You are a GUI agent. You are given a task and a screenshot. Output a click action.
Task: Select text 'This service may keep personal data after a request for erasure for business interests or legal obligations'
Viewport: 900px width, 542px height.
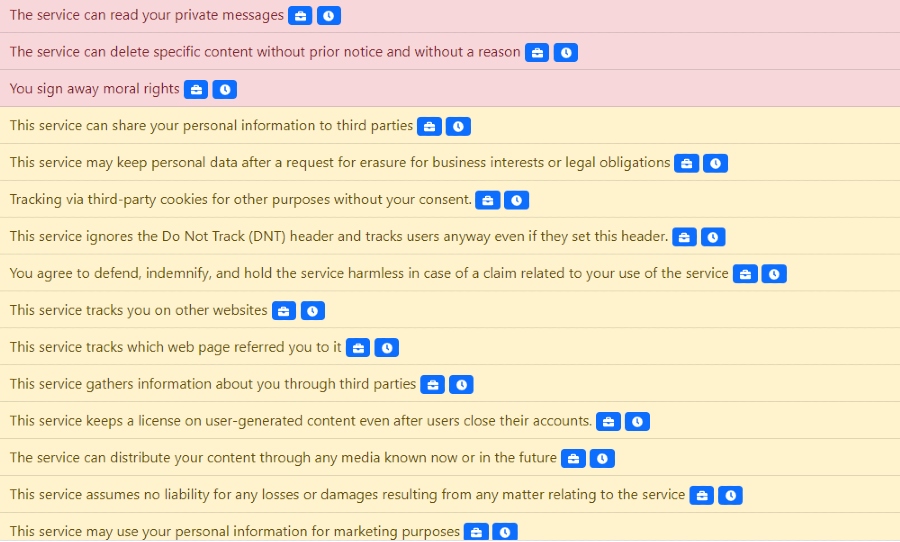pos(340,162)
